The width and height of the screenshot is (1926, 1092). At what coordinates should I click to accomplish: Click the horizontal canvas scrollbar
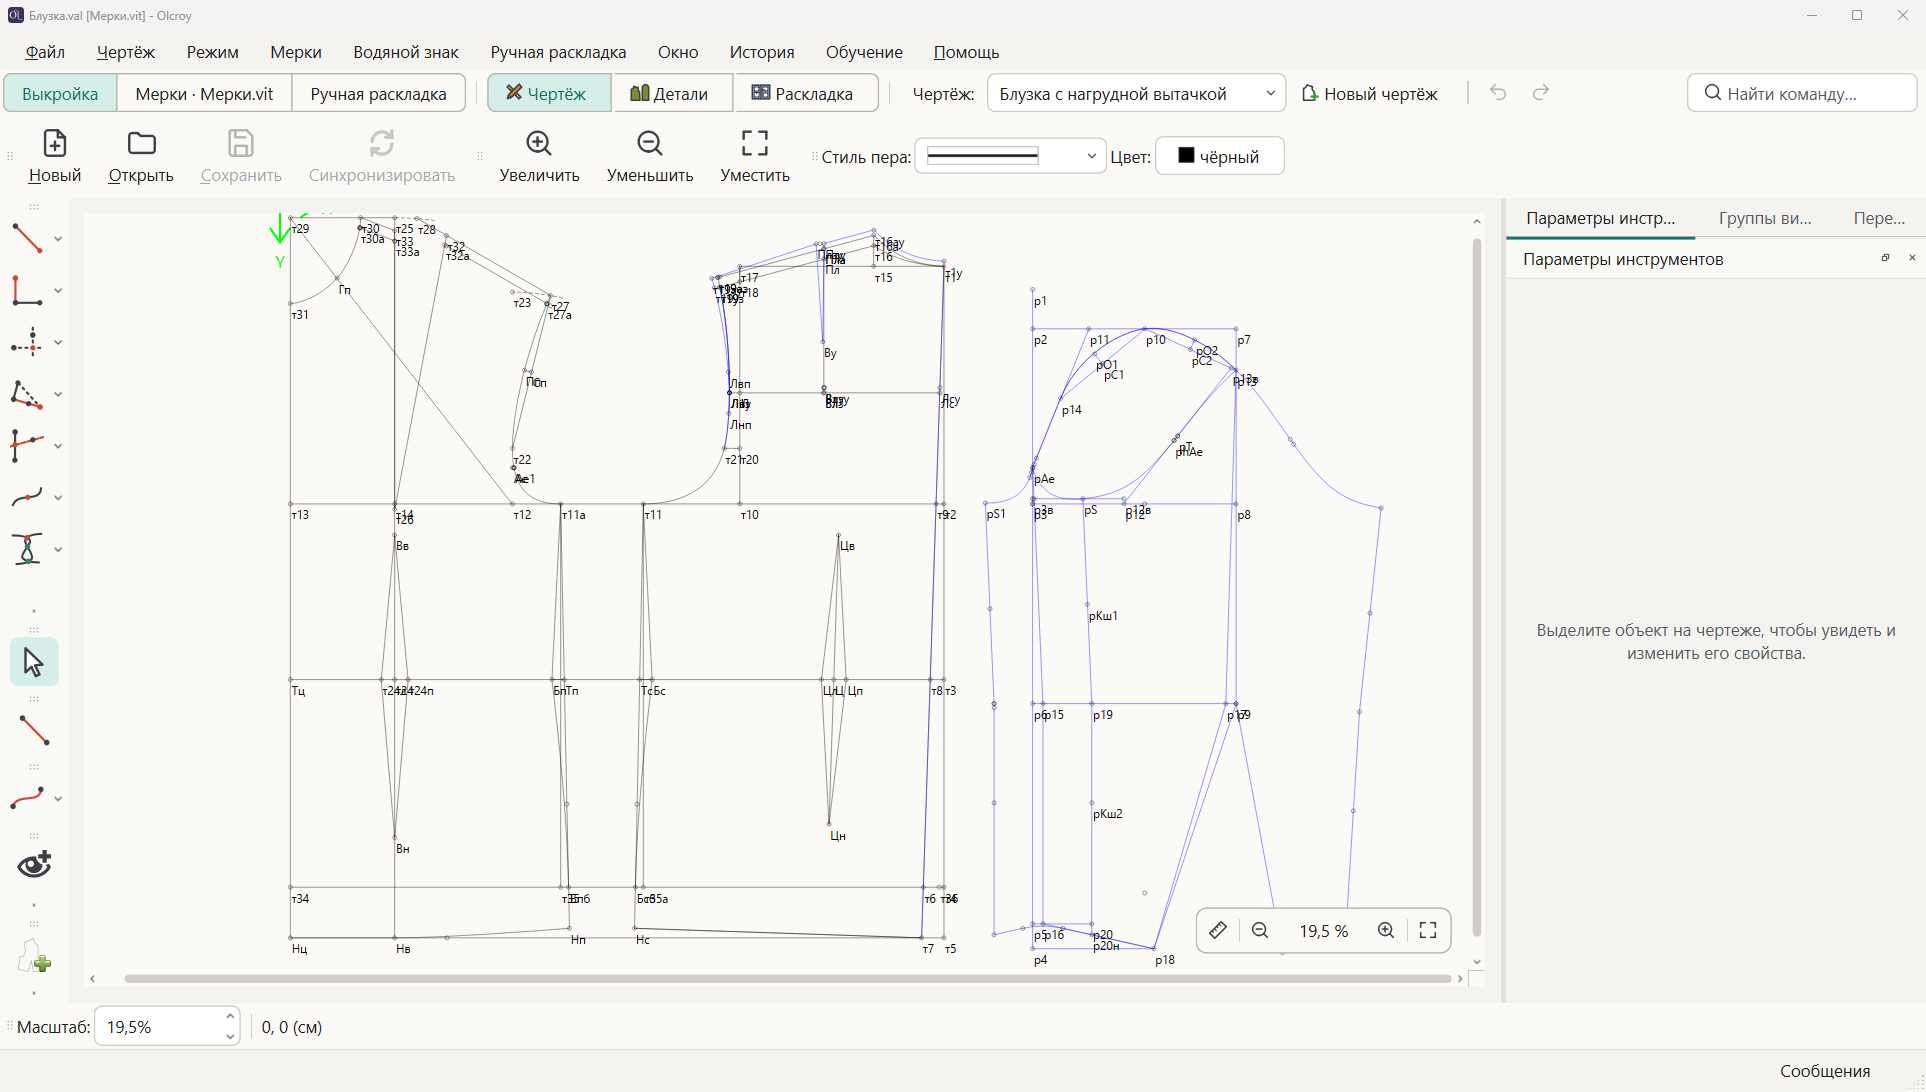pyautogui.click(x=786, y=979)
